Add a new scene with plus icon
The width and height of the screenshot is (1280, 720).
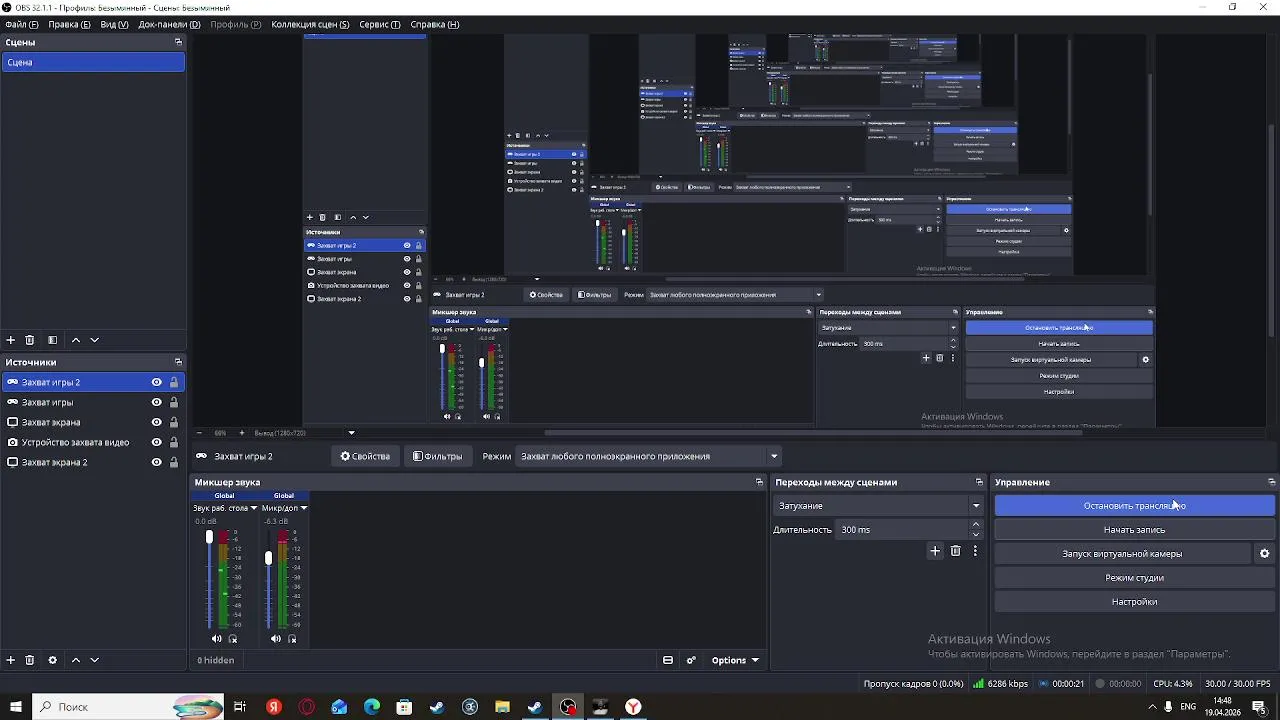tap(11, 340)
